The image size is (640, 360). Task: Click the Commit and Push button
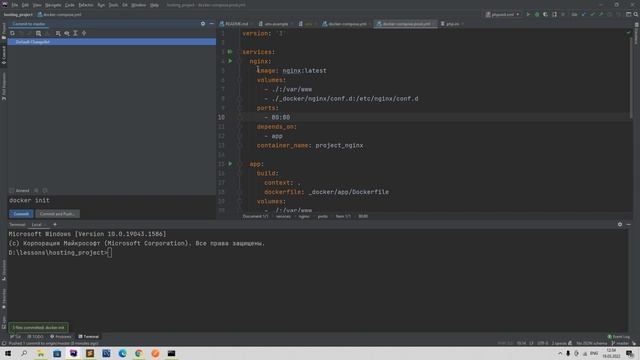coord(57,214)
